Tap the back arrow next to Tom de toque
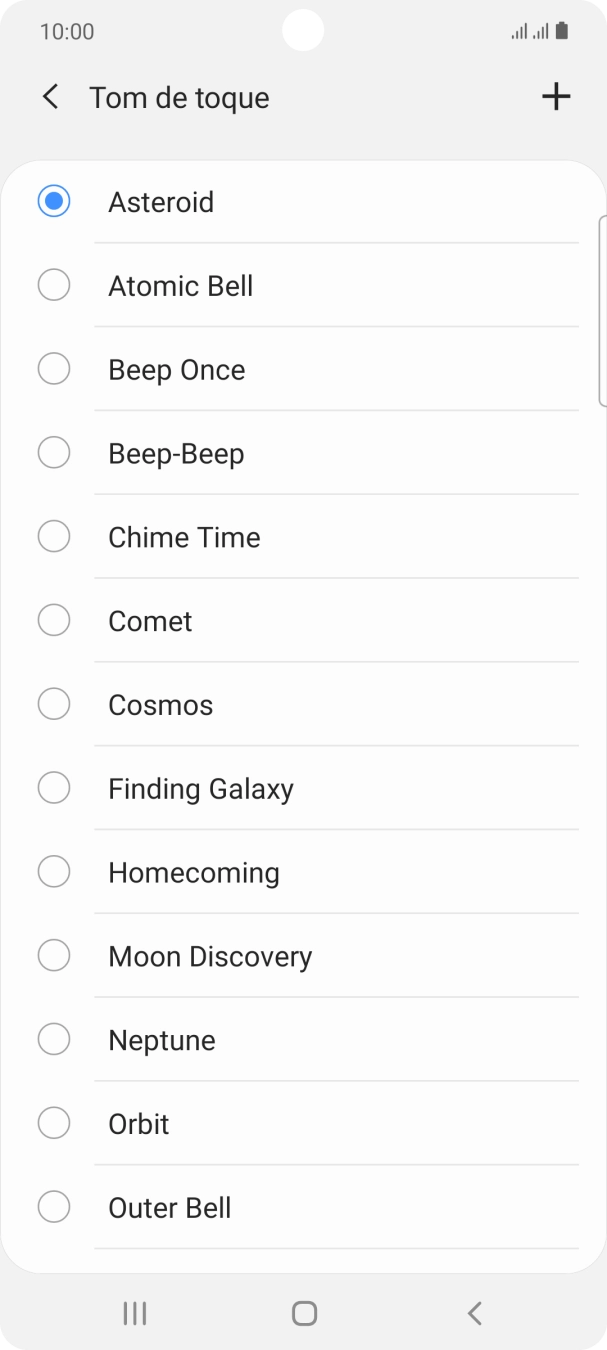 pyautogui.click(x=49, y=96)
